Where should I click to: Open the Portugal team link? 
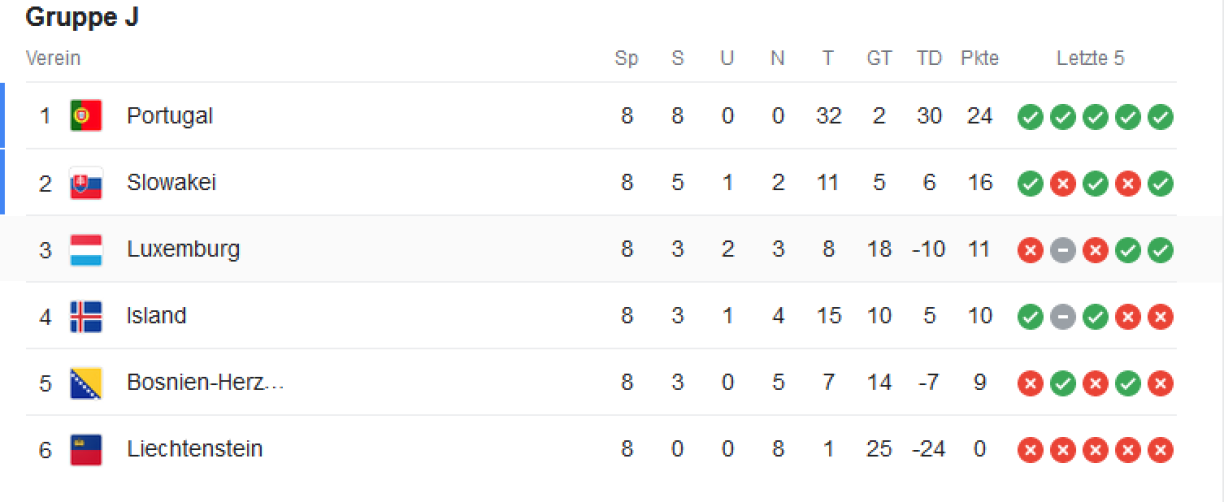click(170, 116)
